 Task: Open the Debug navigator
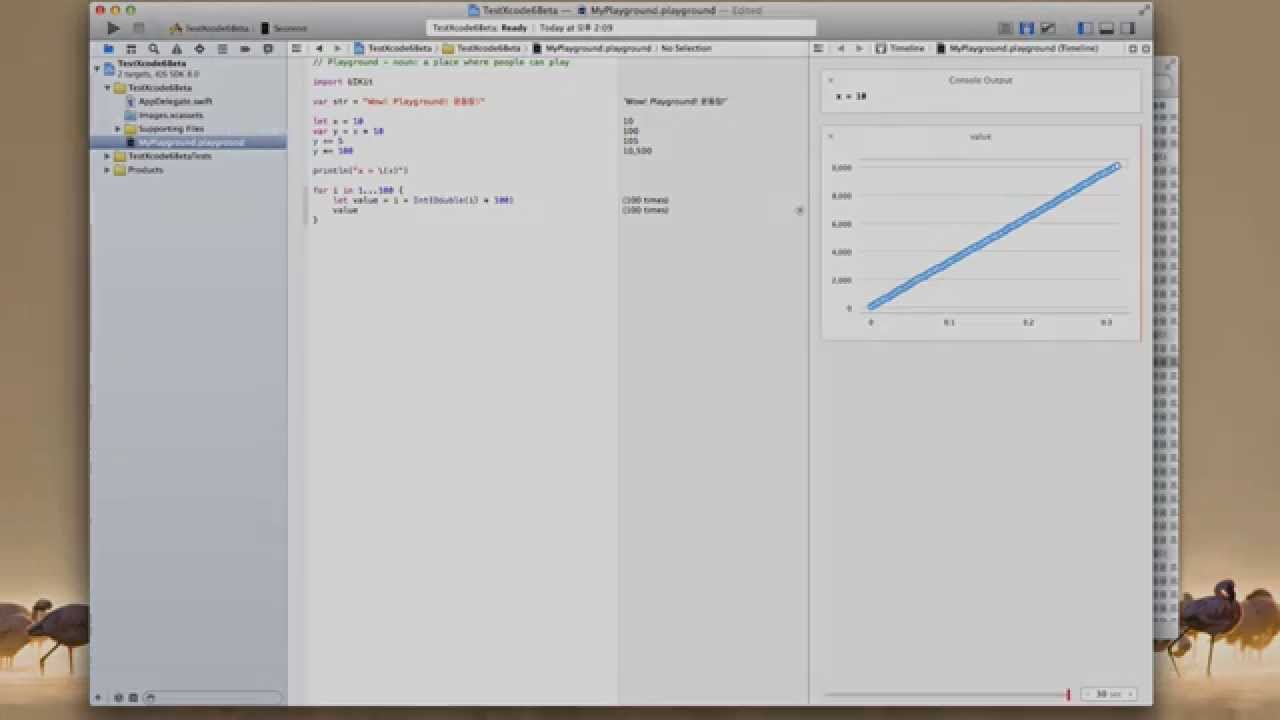[x=222, y=48]
